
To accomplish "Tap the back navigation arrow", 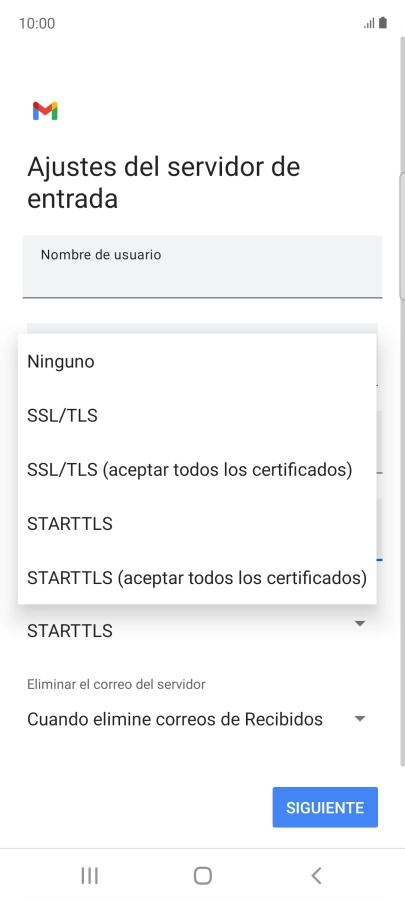I will click(x=316, y=876).
